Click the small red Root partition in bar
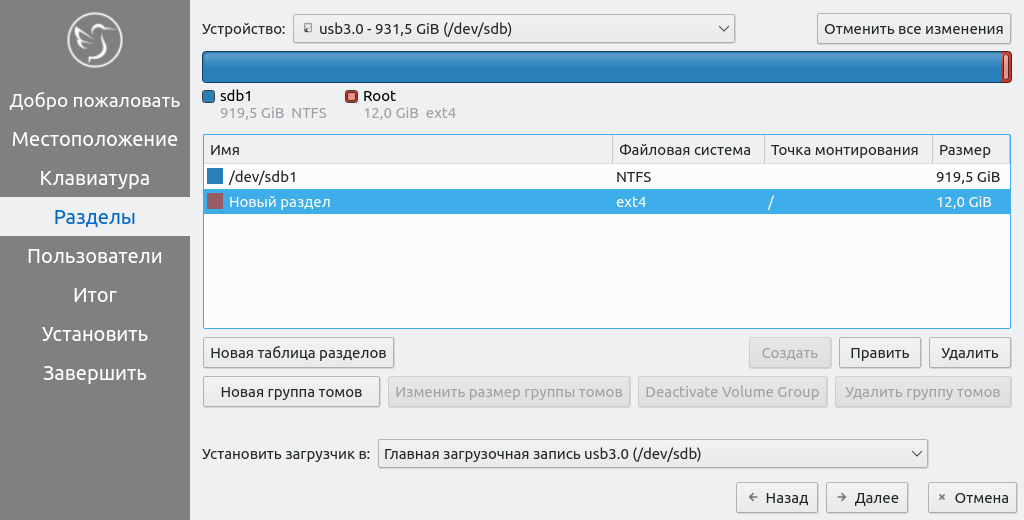The image size is (1024, 520). (x=1006, y=67)
